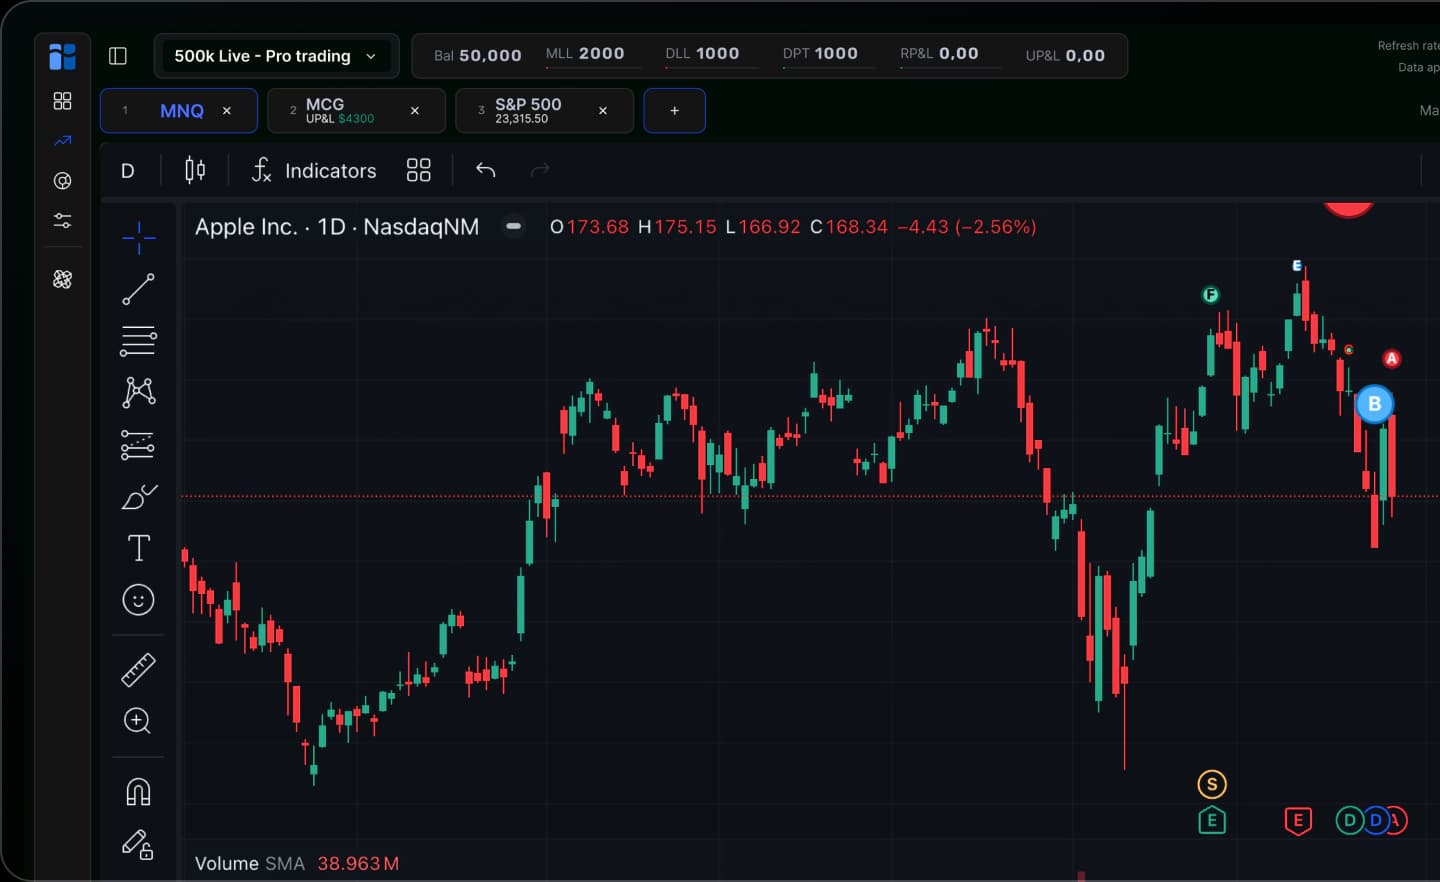Select the trend line drawing tool
This screenshot has width=1440, height=882.
[x=138, y=289]
